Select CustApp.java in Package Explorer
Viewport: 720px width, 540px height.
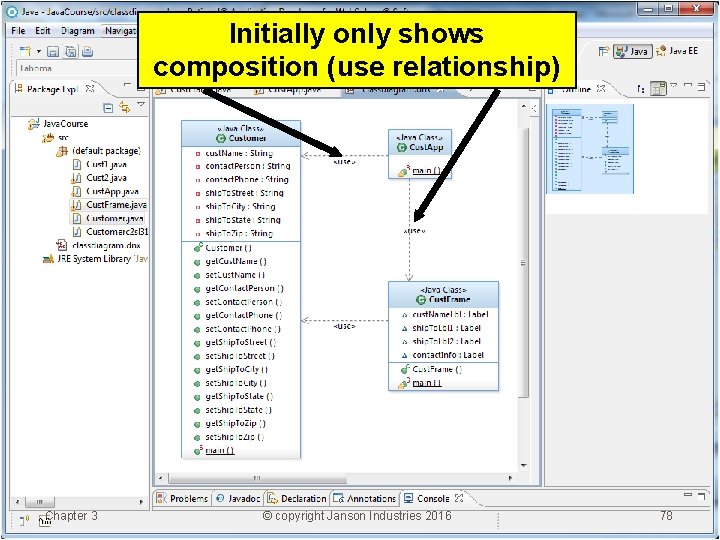tap(105, 191)
